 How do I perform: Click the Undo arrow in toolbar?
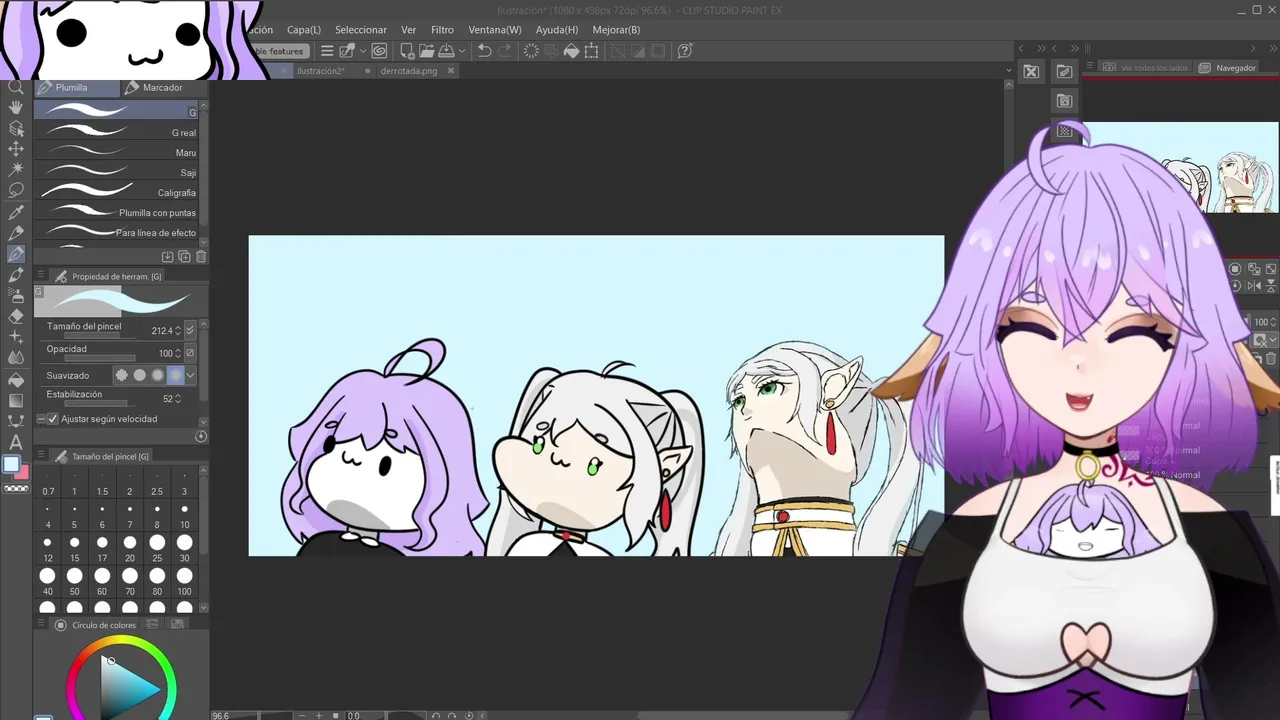(484, 51)
